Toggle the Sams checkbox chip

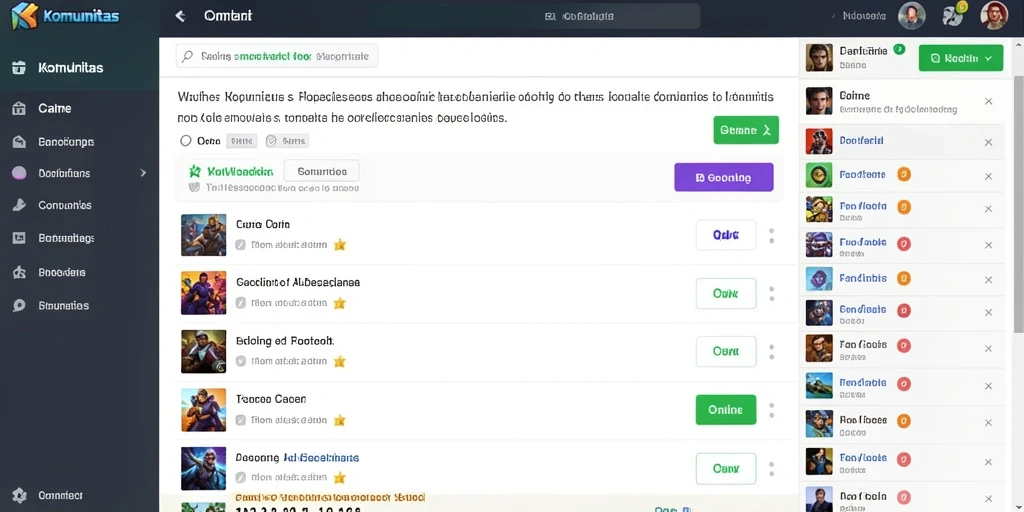click(287, 140)
